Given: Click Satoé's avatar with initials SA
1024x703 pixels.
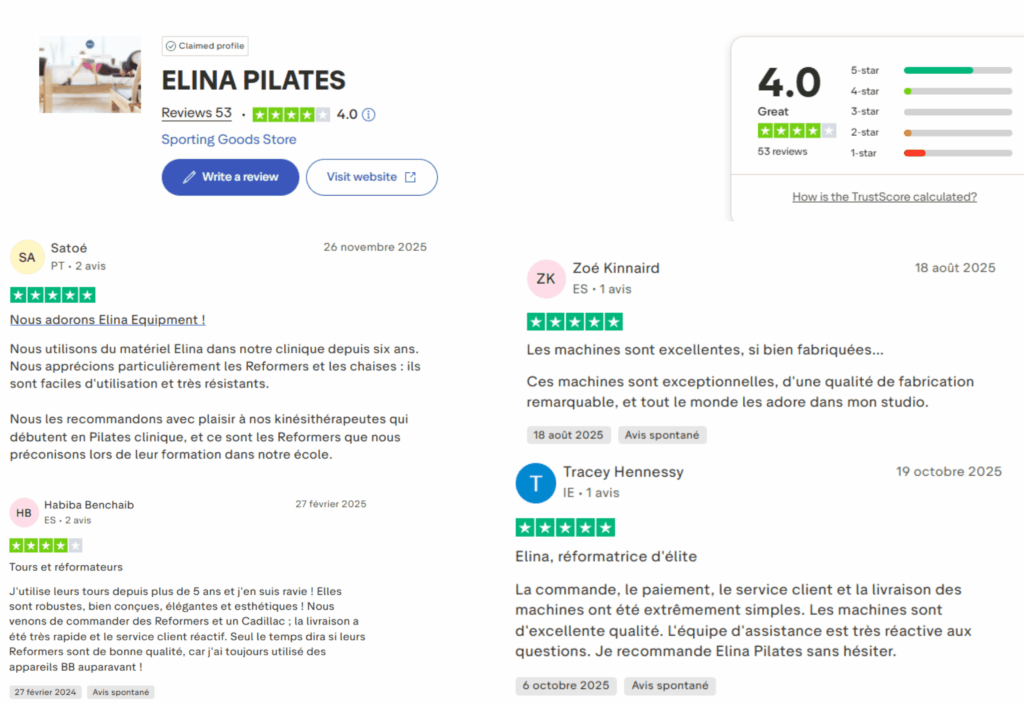Looking at the screenshot, I should click(x=26, y=257).
